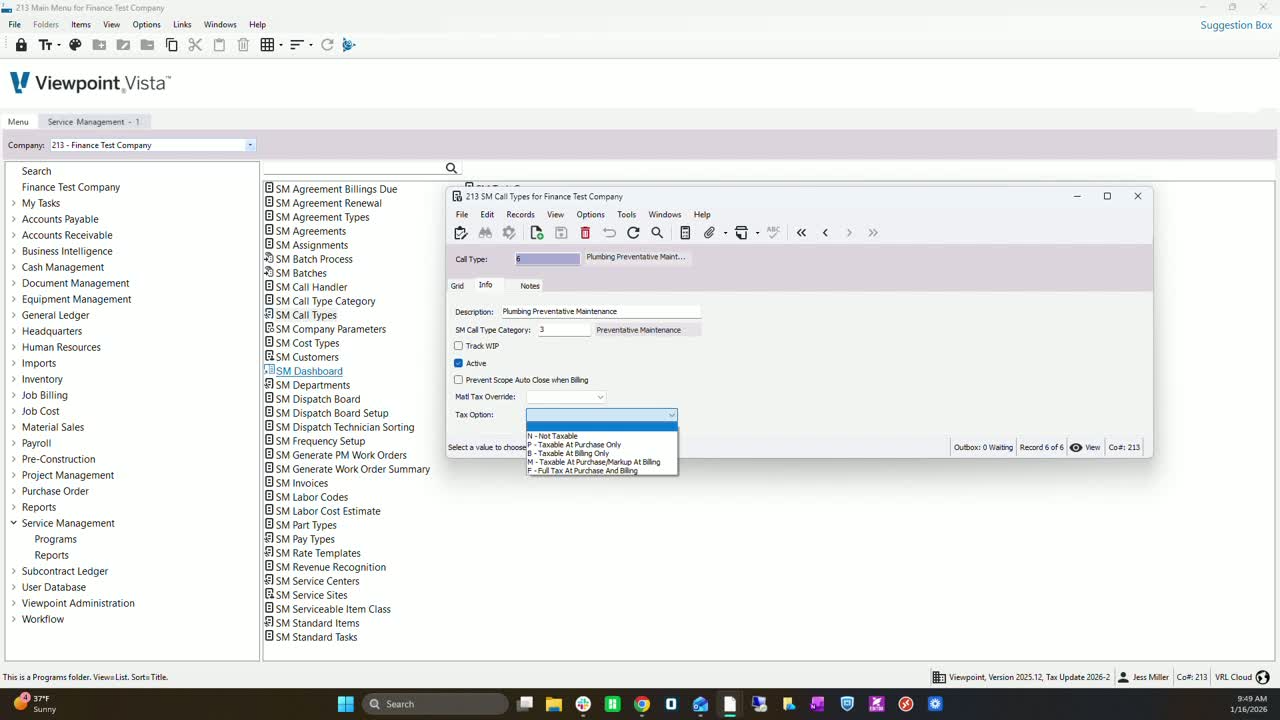This screenshot has width=1280, height=720.
Task: Click the Call Type input field
Action: (x=547, y=259)
